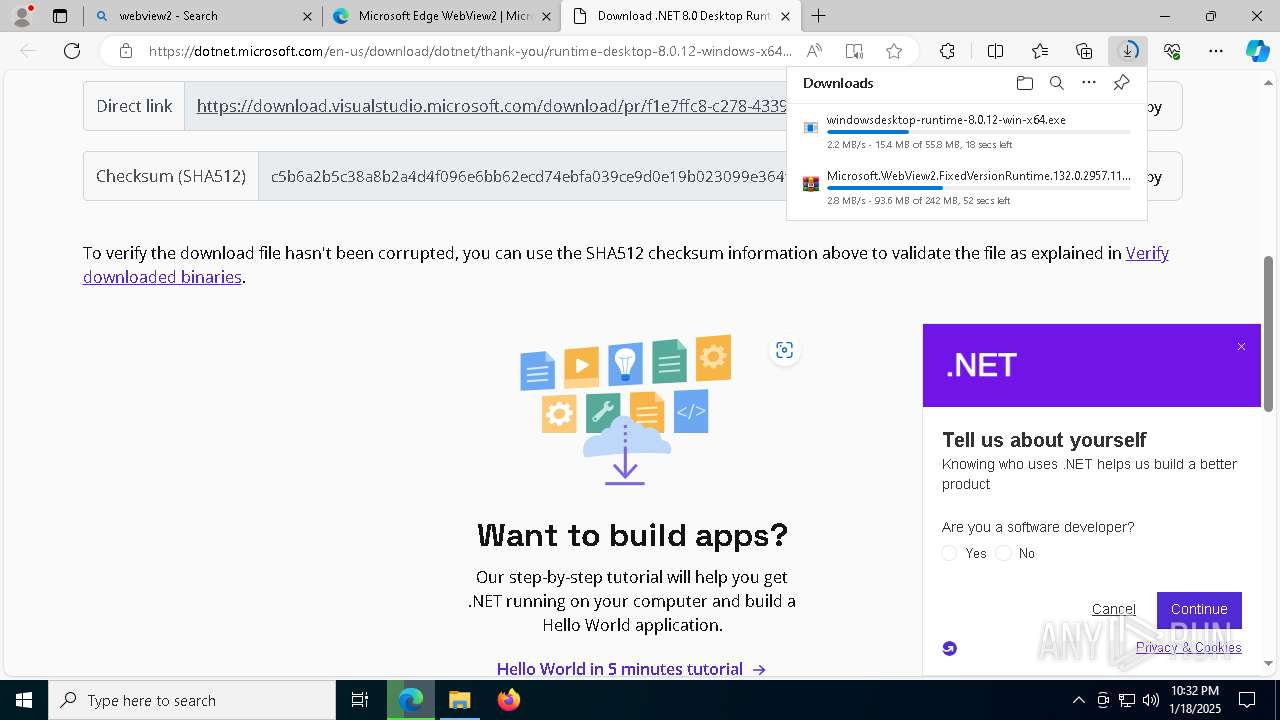1280x720 pixels.
Task: Open the volume control in tray
Action: (1151, 700)
